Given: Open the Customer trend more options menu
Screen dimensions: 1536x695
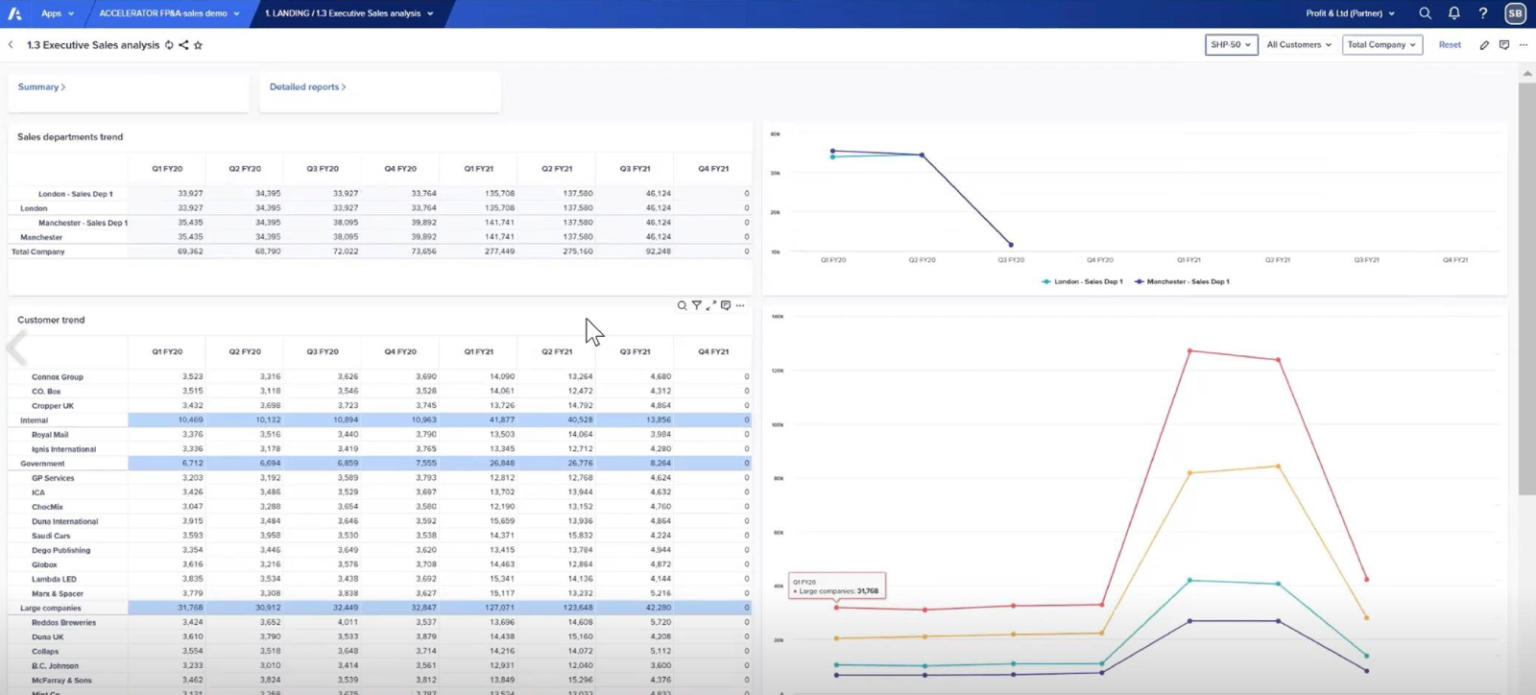Looking at the screenshot, I should (x=741, y=306).
